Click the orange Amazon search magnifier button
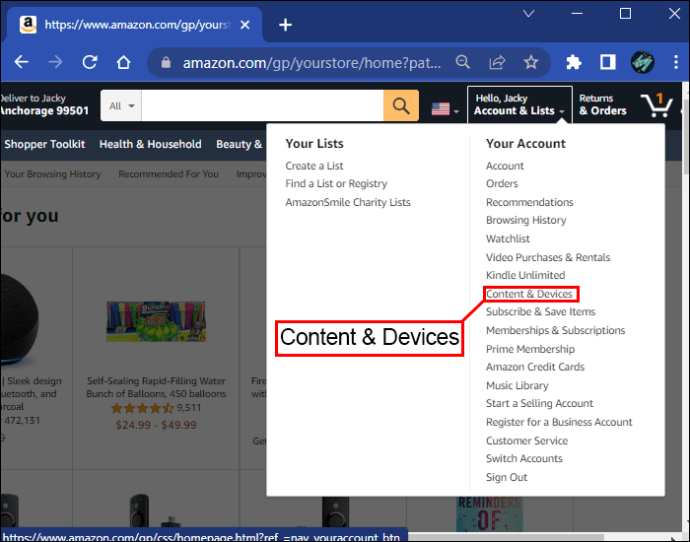The width and height of the screenshot is (690, 542). [x=400, y=106]
